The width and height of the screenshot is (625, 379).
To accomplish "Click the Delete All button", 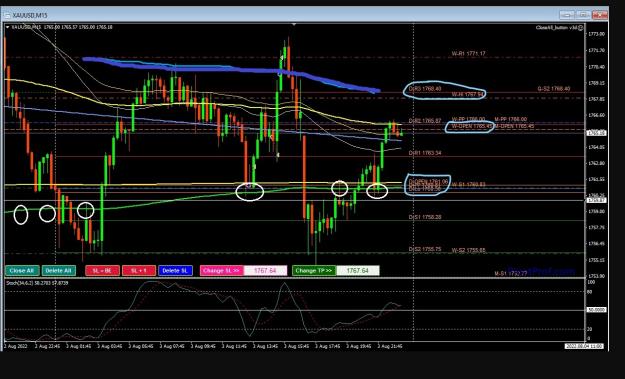I will click(59, 271).
